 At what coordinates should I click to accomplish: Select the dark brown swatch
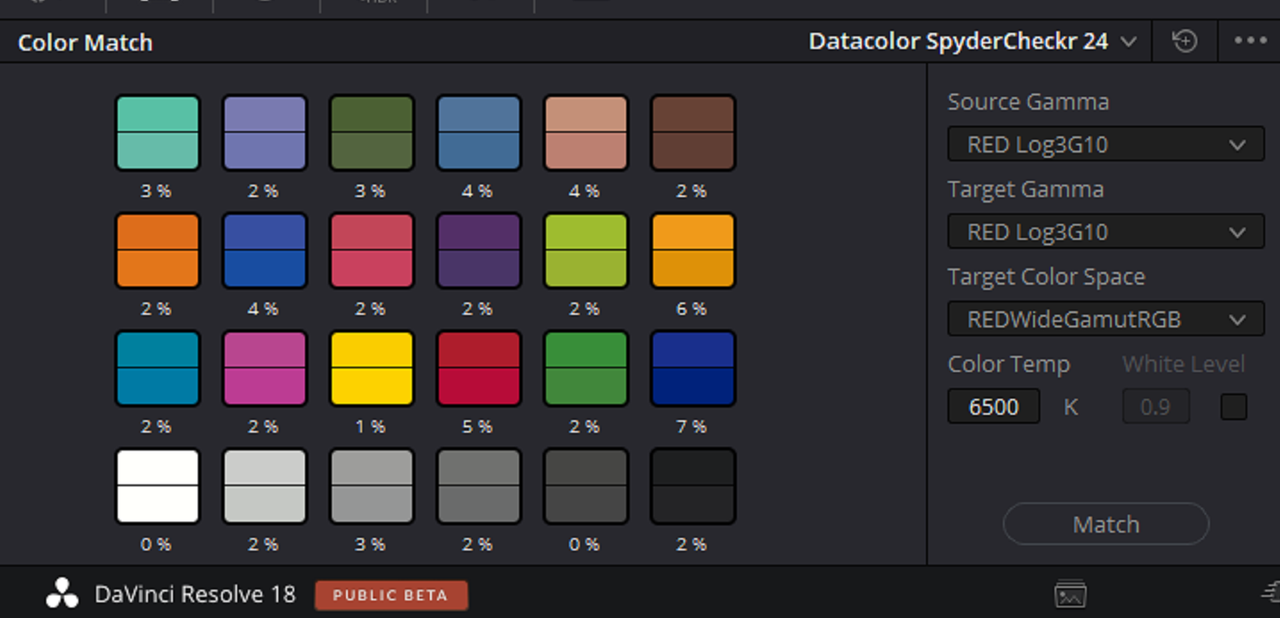pyautogui.click(x=692, y=133)
